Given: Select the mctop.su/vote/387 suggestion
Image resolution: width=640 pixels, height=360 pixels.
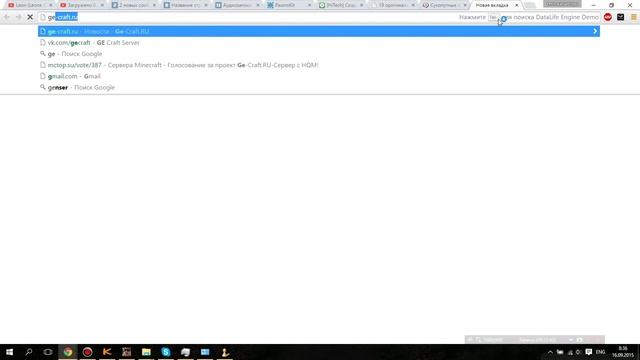Looking at the screenshot, I should point(319,65).
